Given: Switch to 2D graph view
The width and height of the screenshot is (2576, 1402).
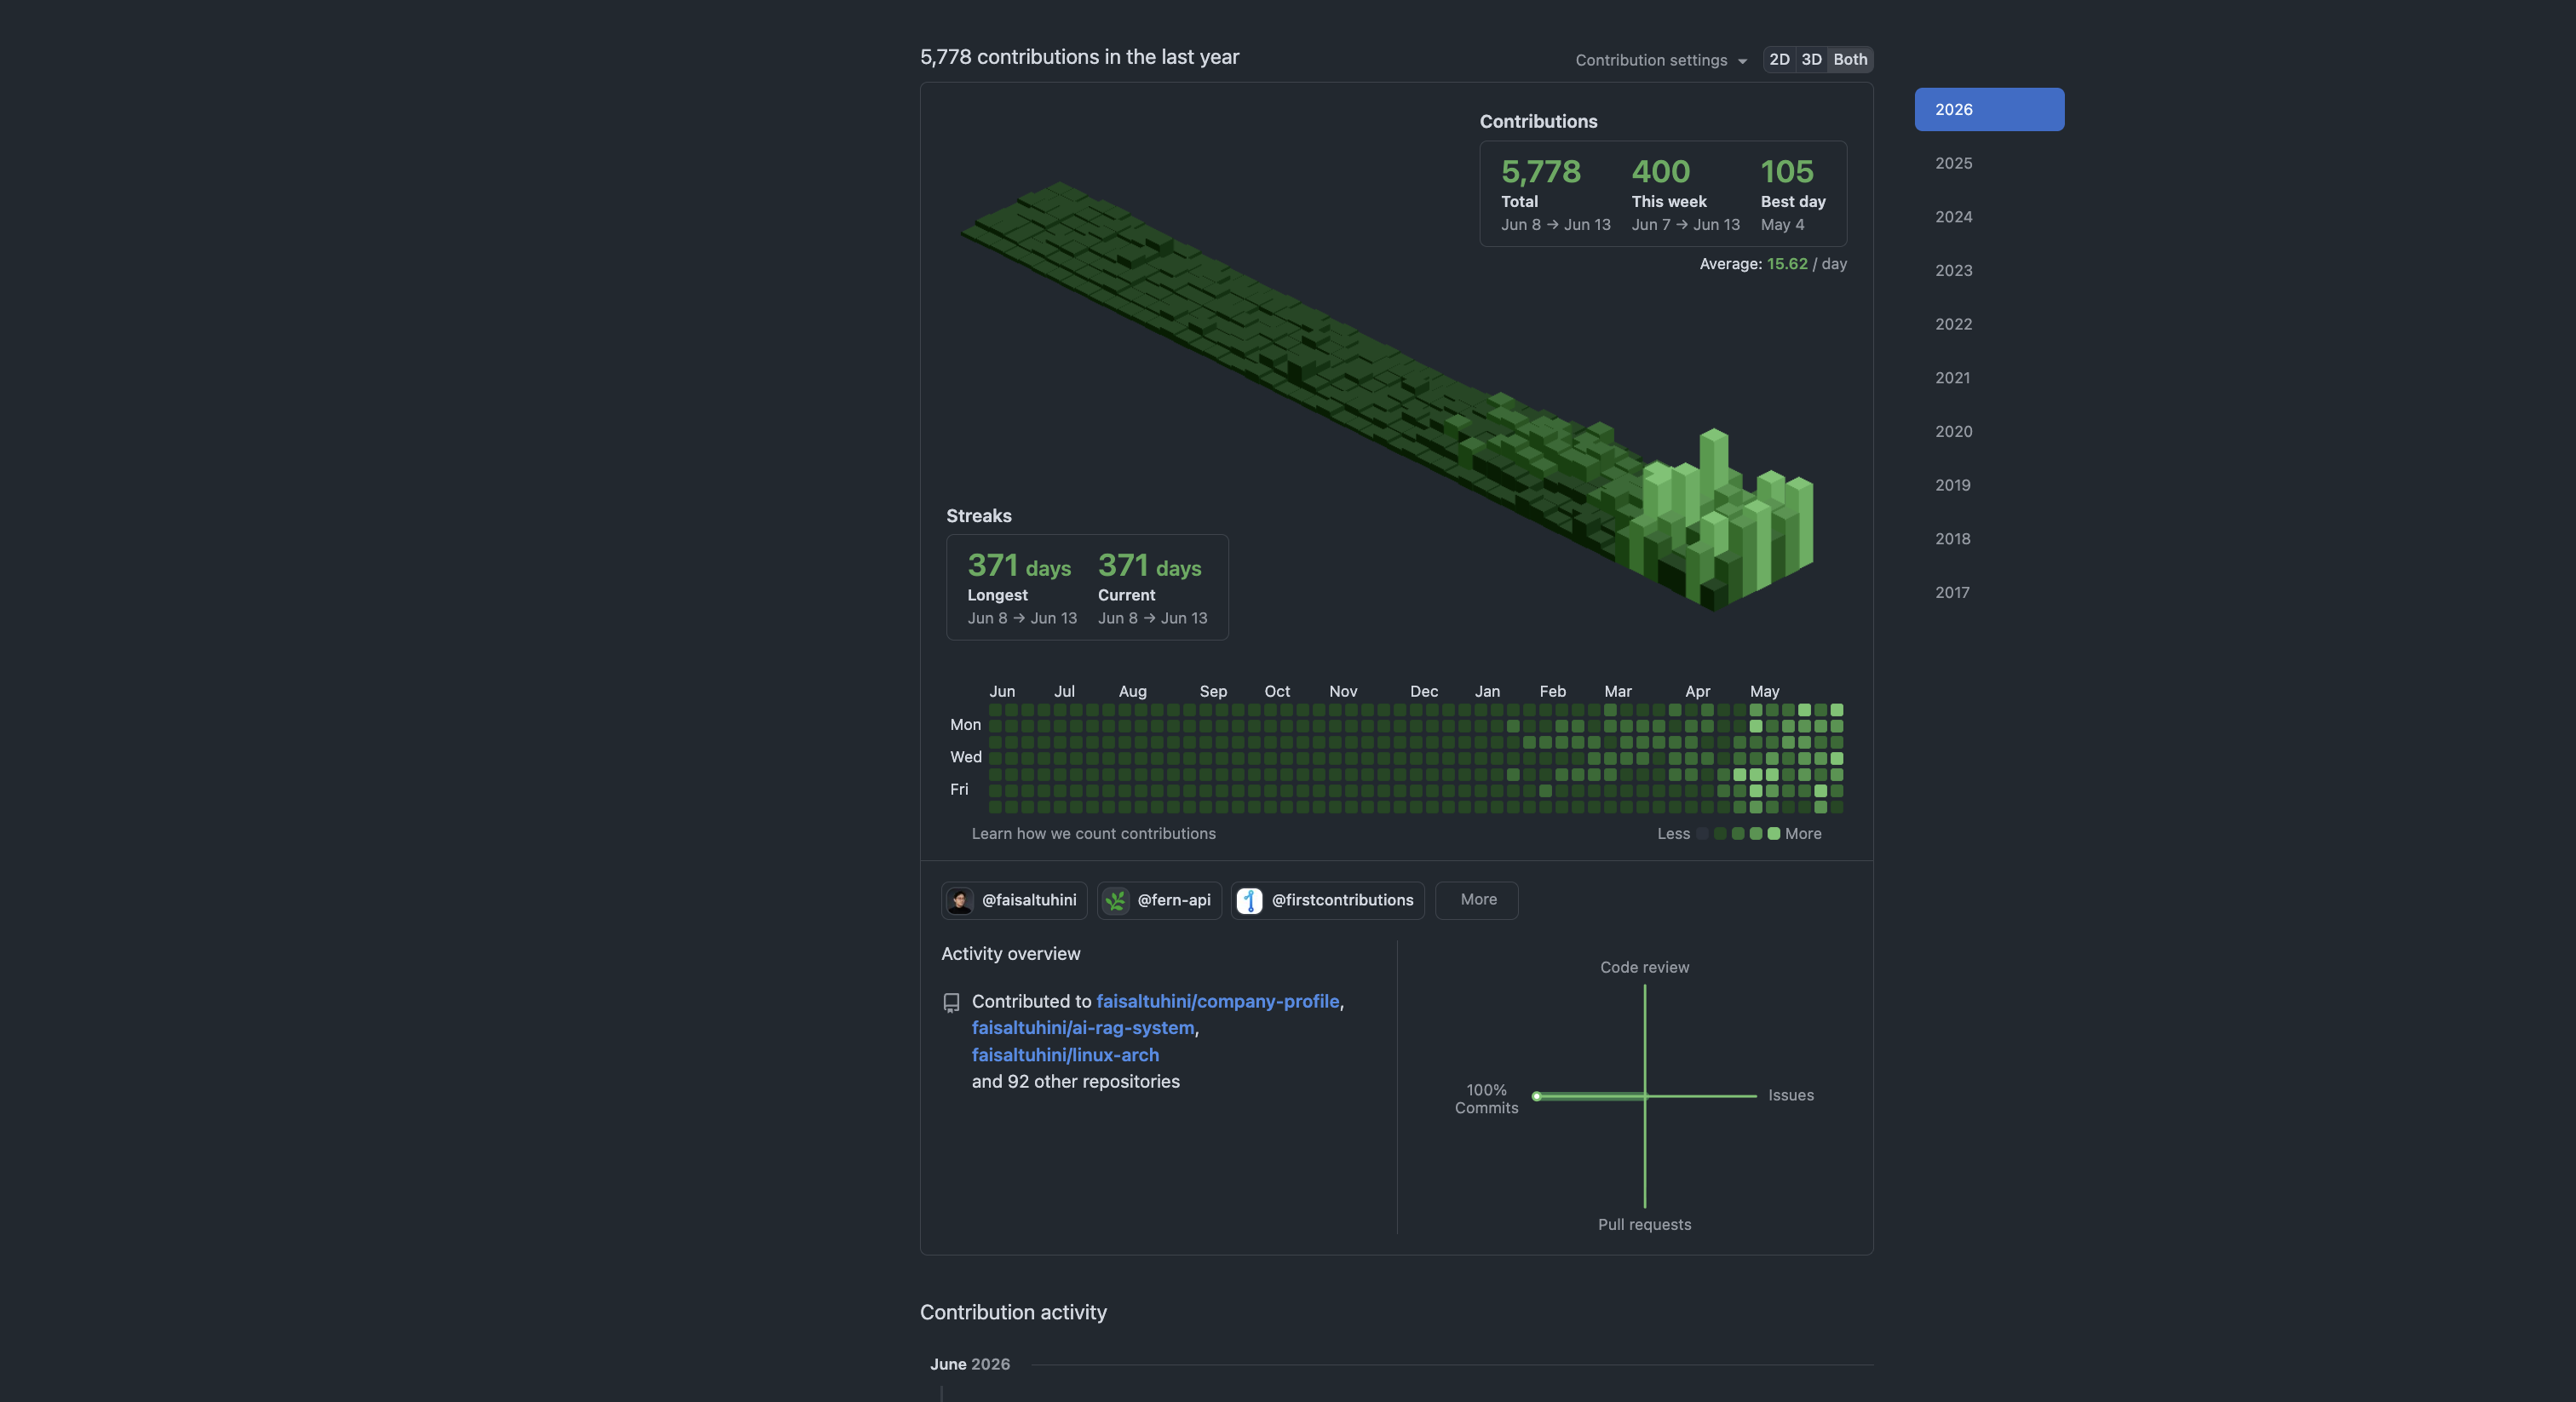Looking at the screenshot, I should [1779, 59].
